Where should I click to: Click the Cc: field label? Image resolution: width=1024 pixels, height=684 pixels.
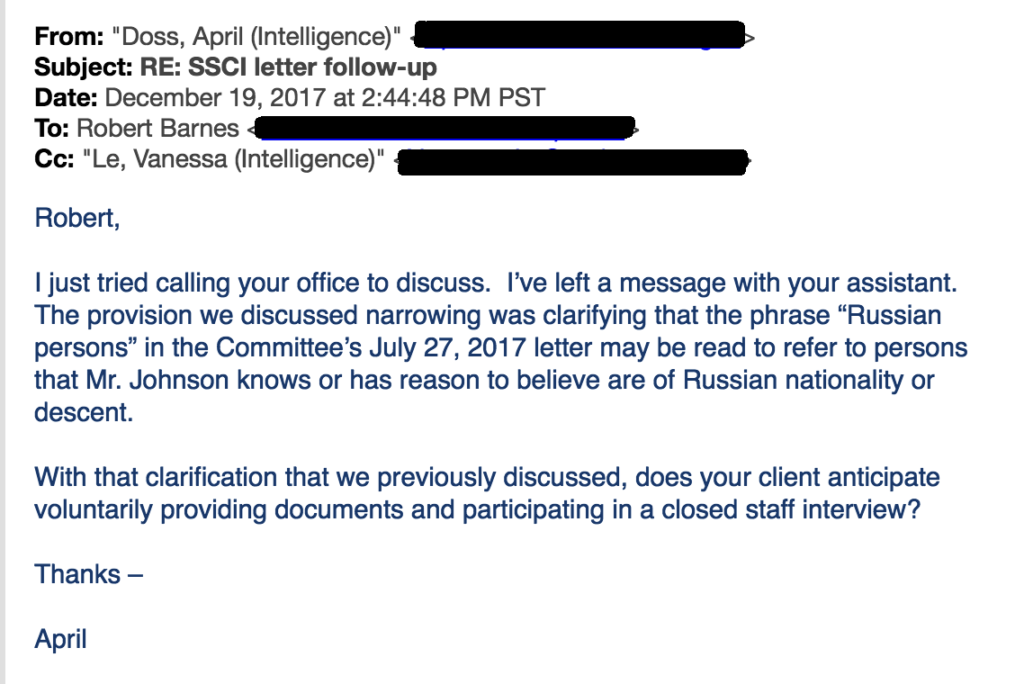tap(54, 159)
